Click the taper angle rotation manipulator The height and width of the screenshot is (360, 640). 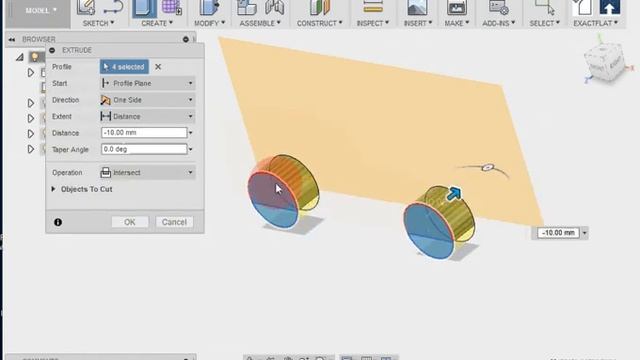click(x=488, y=167)
